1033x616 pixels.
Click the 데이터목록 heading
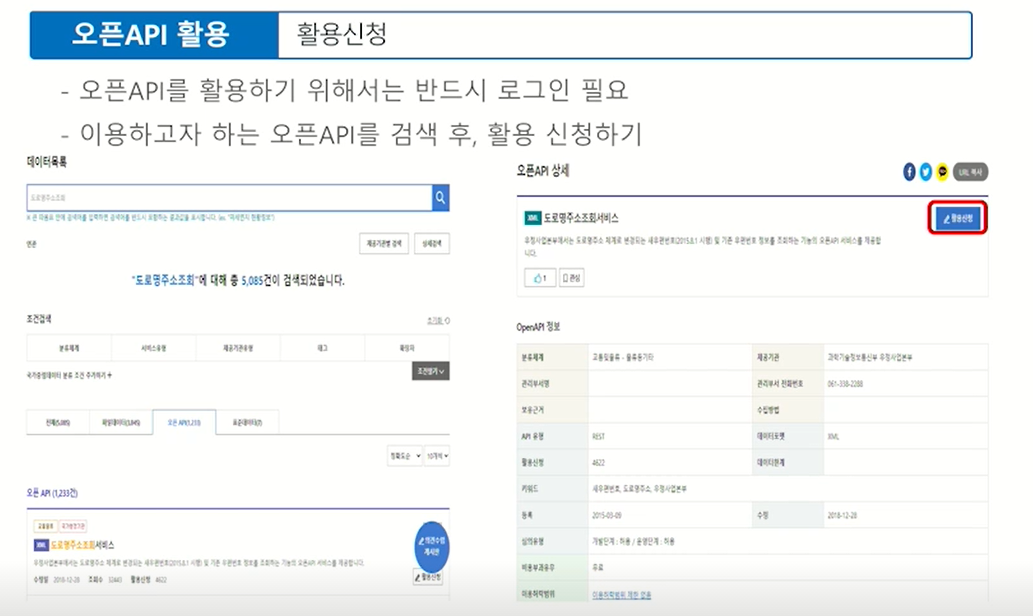(x=46, y=161)
